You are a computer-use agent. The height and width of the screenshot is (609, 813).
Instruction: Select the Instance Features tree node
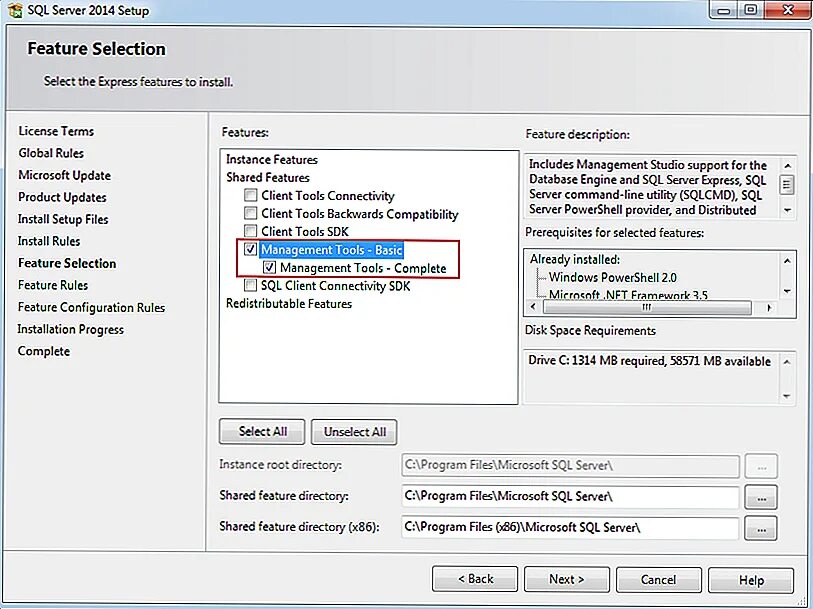pos(272,160)
